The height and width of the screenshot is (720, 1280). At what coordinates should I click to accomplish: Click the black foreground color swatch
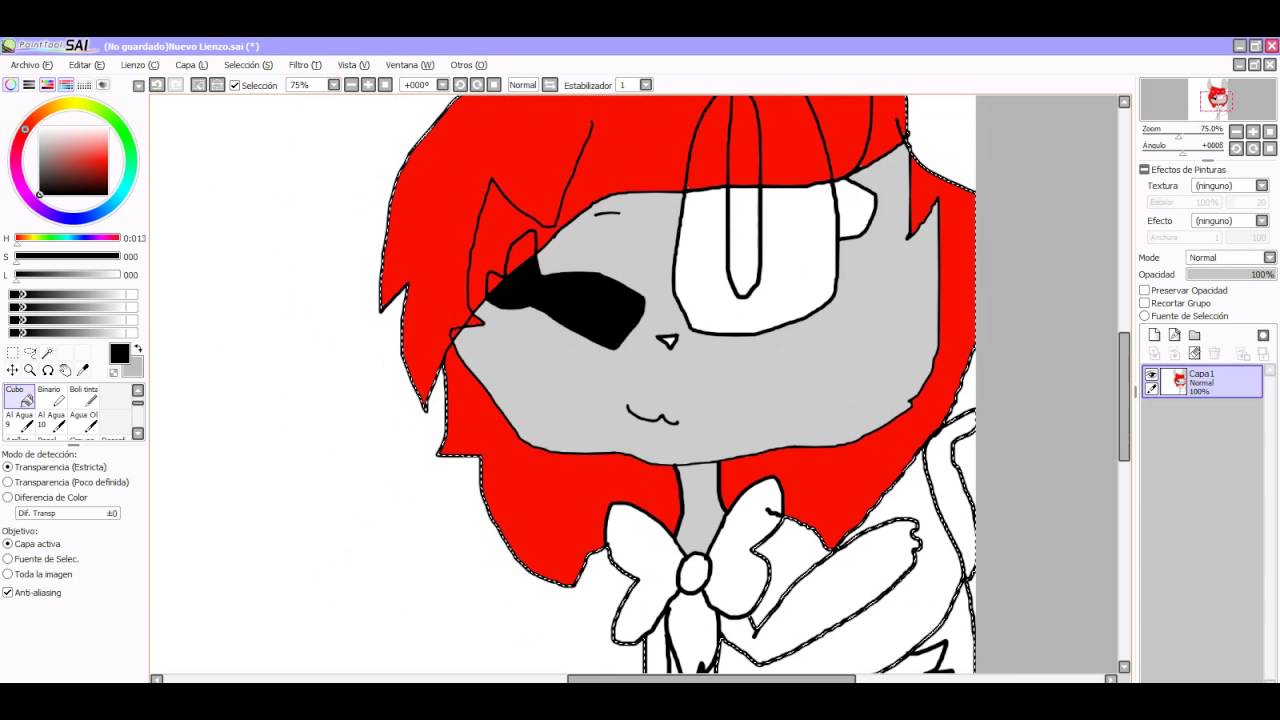(x=119, y=353)
